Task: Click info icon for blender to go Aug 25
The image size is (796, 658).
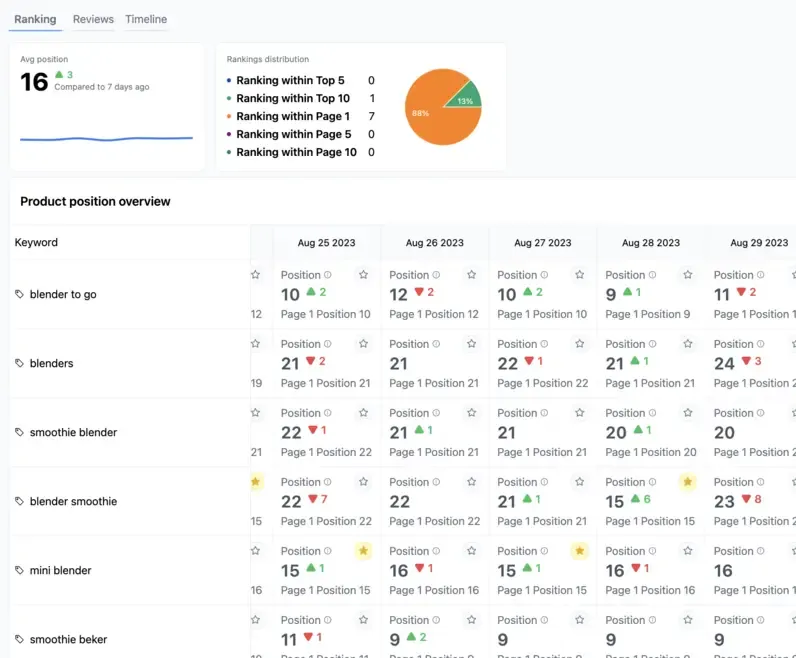Action: tap(328, 275)
